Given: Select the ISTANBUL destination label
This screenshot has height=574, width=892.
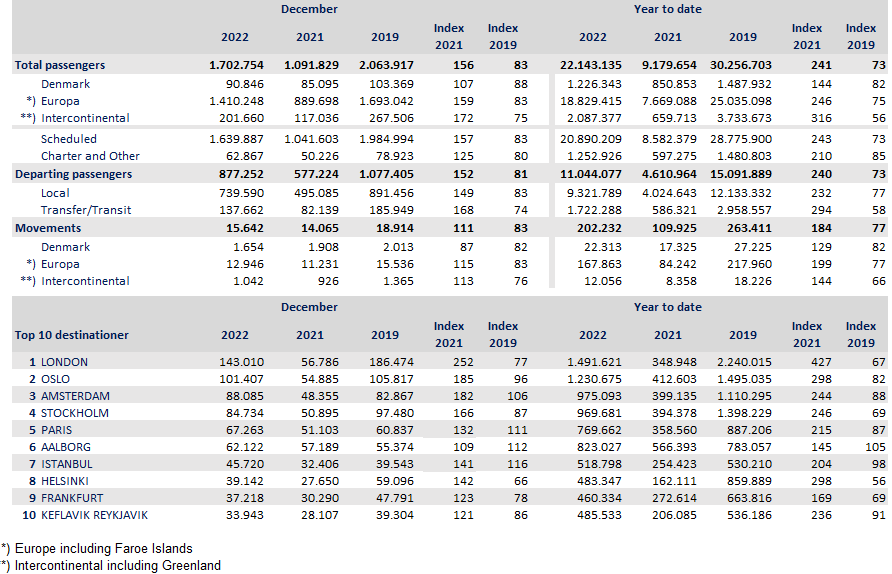Looking at the screenshot, I should [67, 466].
